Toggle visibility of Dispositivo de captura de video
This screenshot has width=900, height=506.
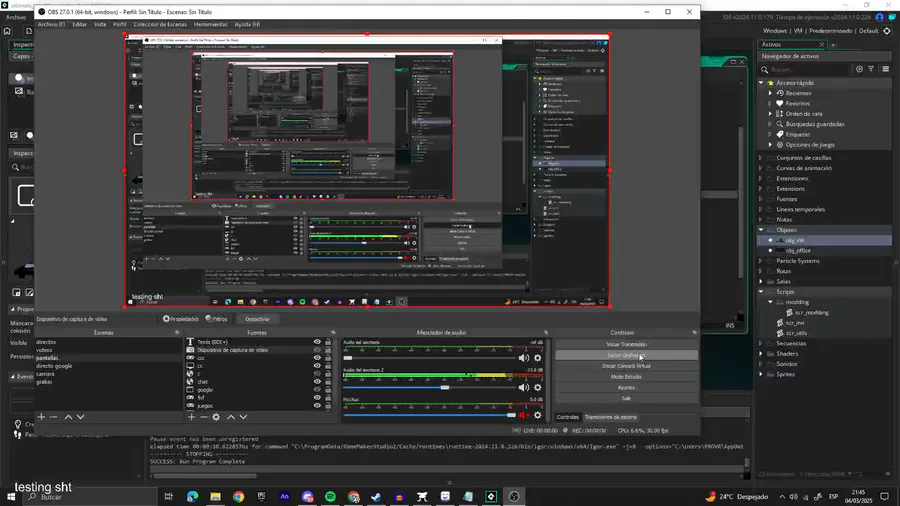(x=317, y=350)
